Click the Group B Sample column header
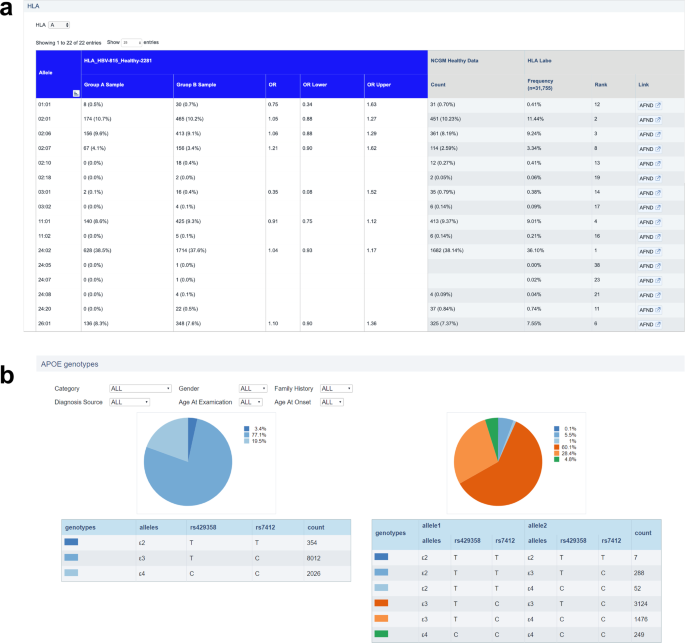Image resolution: width=685 pixels, height=643 pixels. click(x=219, y=86)
